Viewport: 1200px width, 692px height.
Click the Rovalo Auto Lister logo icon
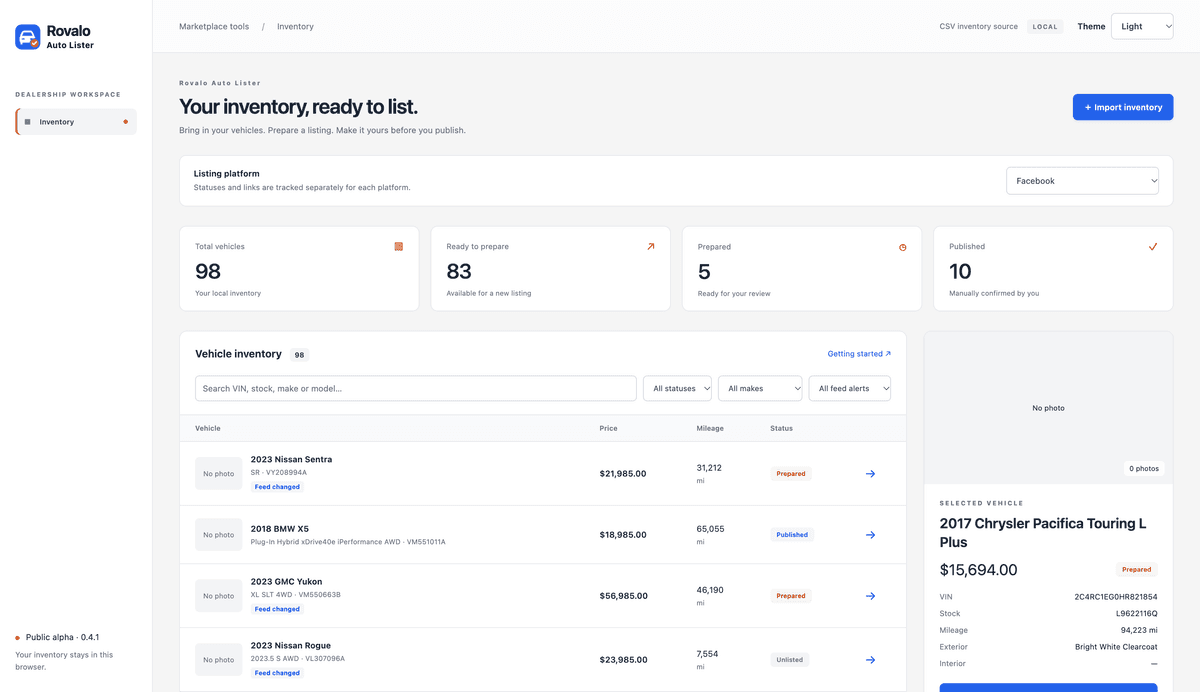(28, 37)
